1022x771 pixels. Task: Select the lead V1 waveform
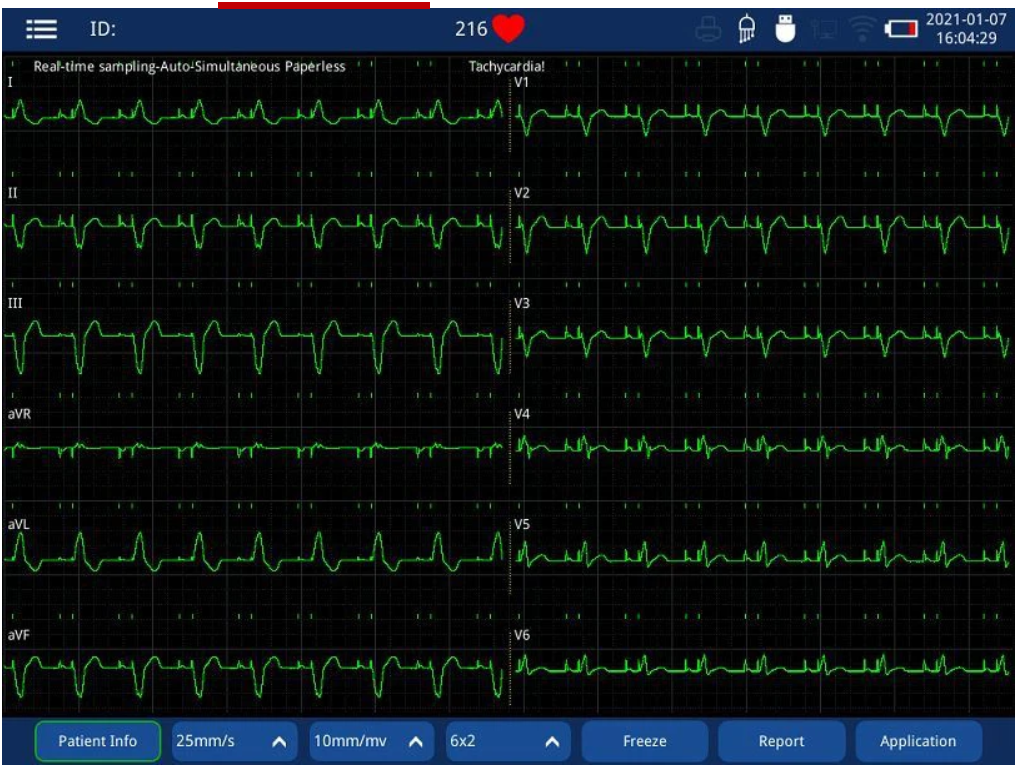pos(760,117)
